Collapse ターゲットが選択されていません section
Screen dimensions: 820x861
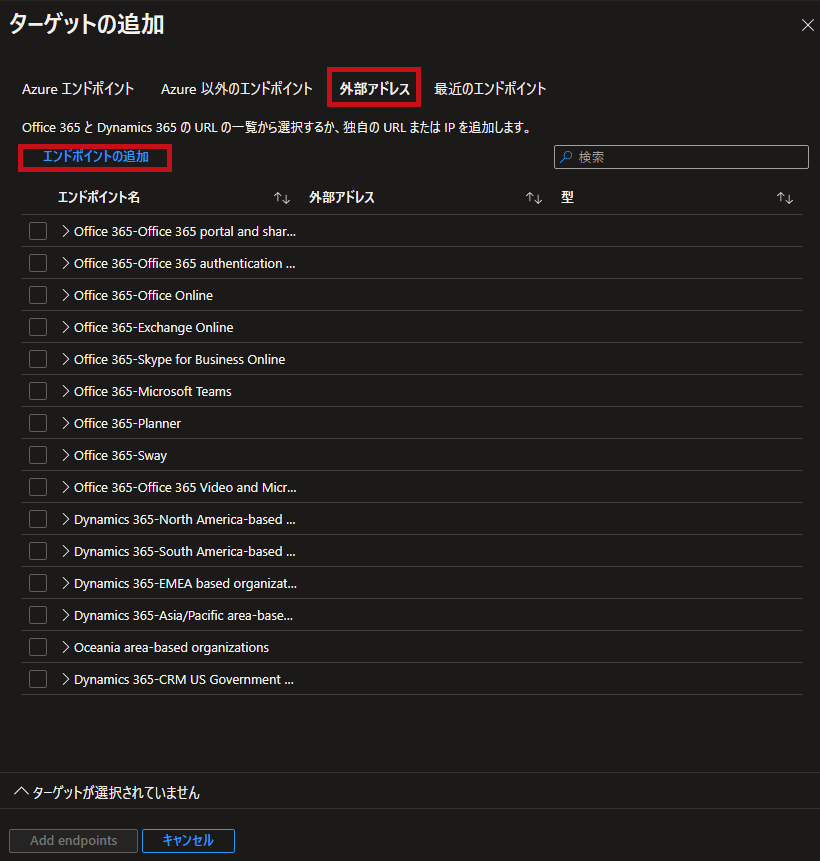[21, 791]
